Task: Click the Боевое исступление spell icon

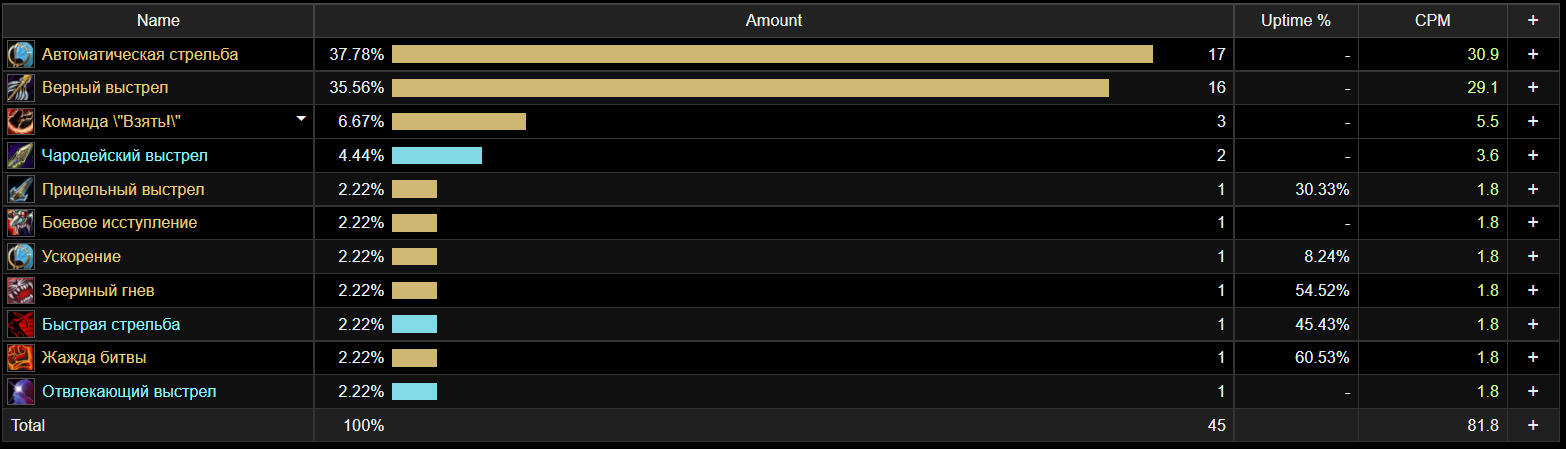Action: (x=21, y=223)
